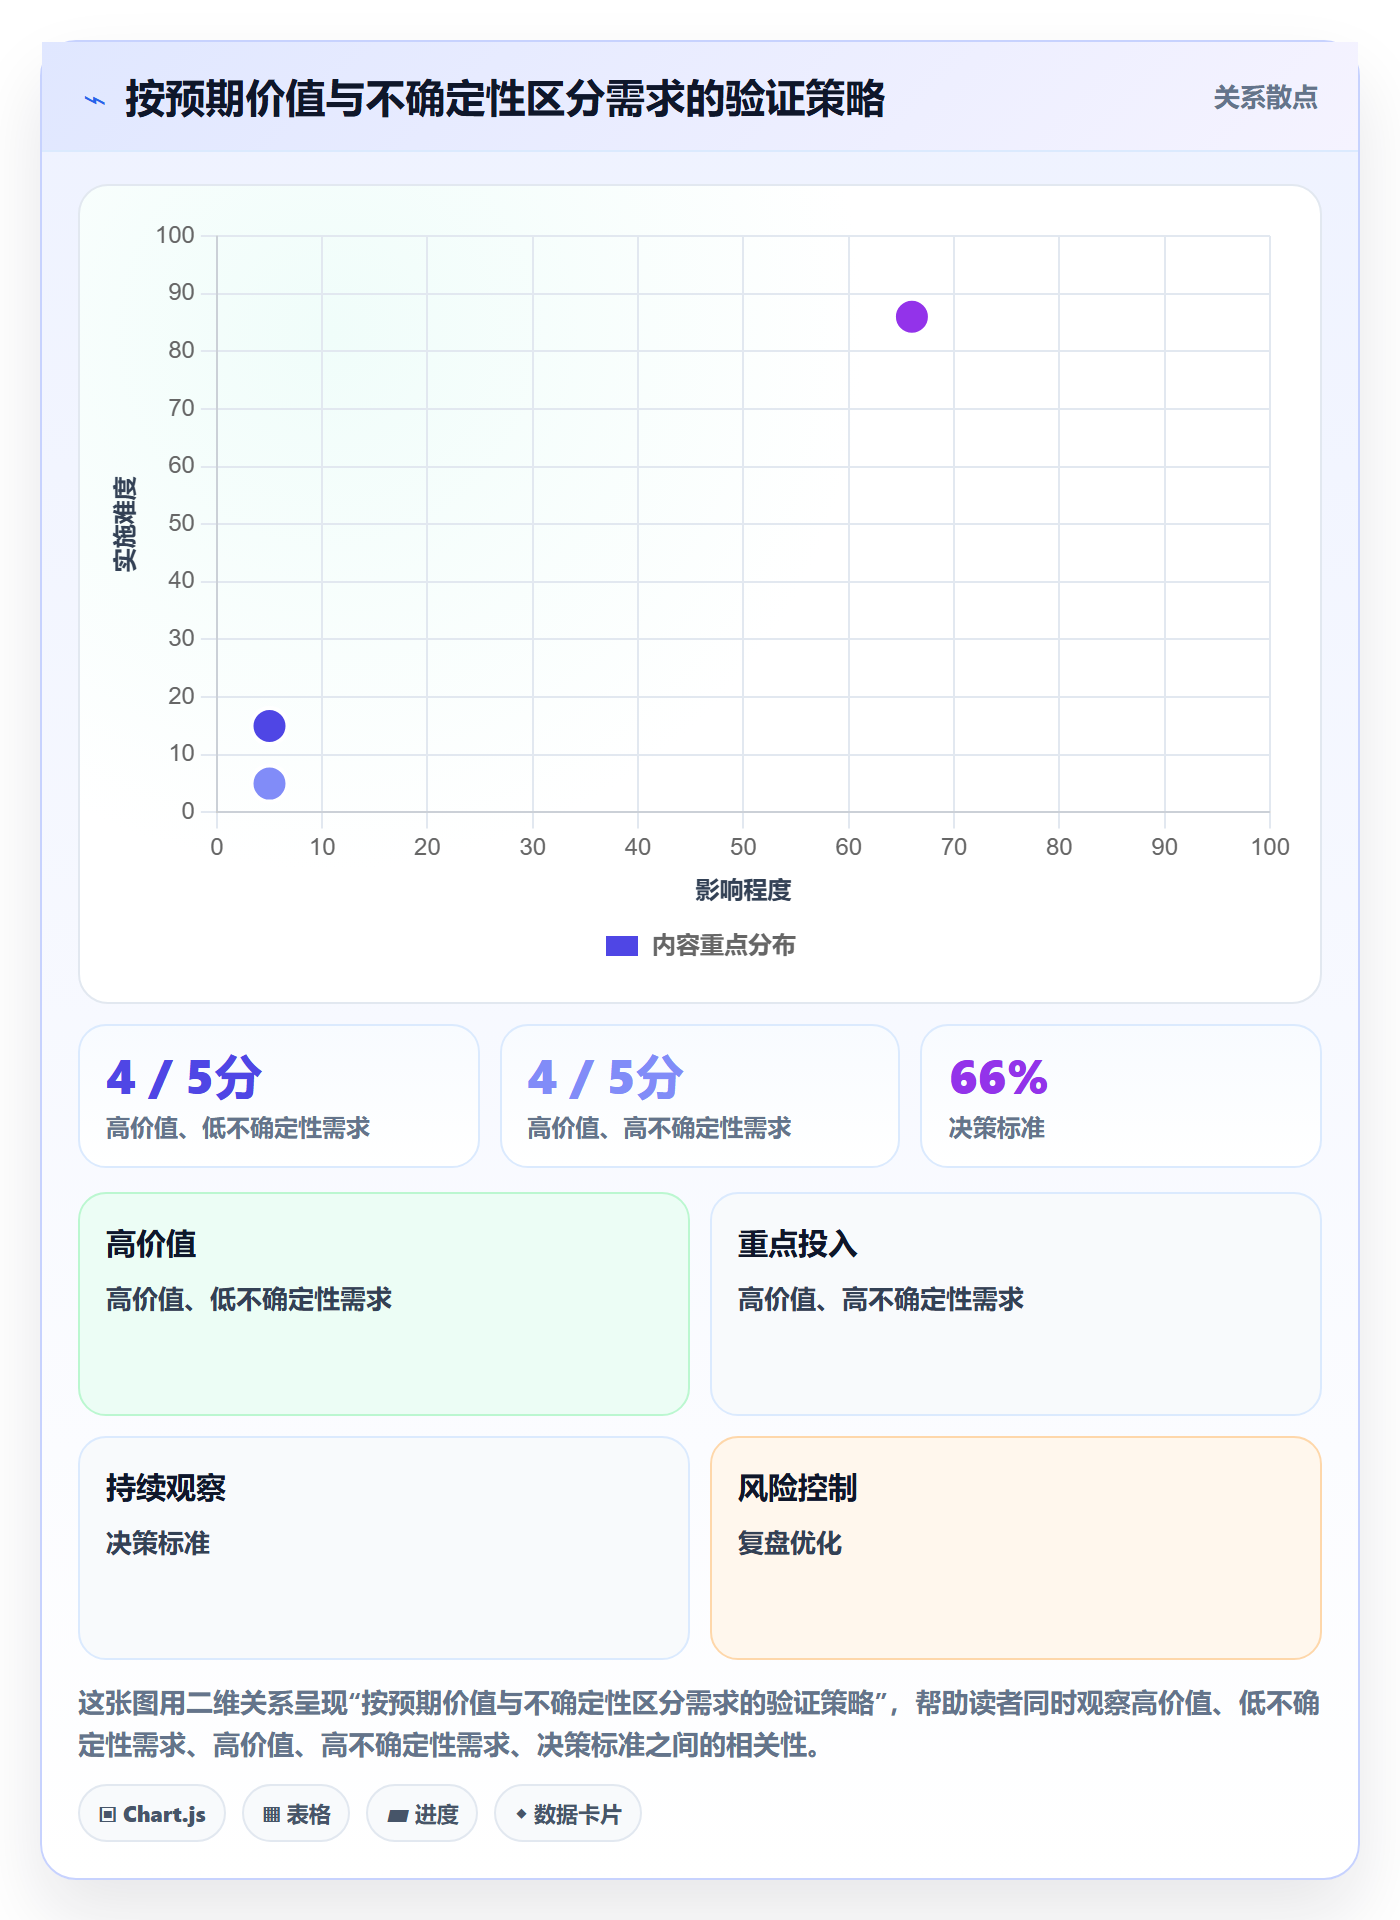Open the 高价值 quadrant card heading
Image resolution: width=1400 pixels, height=1920 pixels.
coord(151,1244)
